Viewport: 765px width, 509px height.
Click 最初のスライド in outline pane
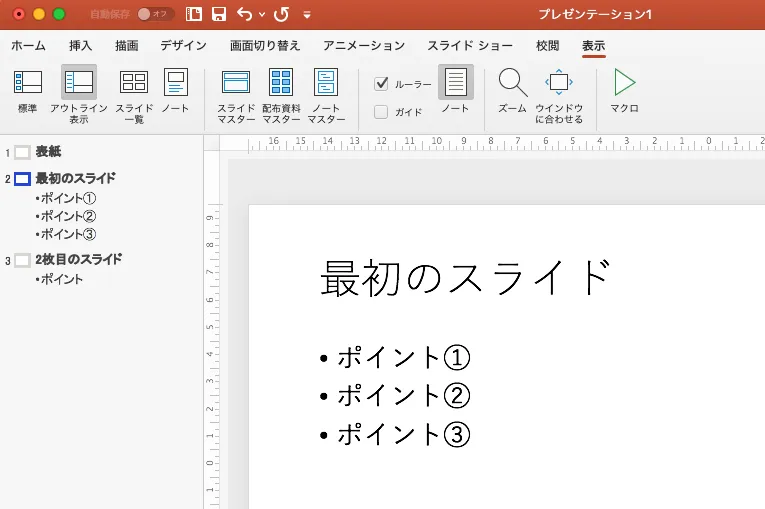pos(76,179)
